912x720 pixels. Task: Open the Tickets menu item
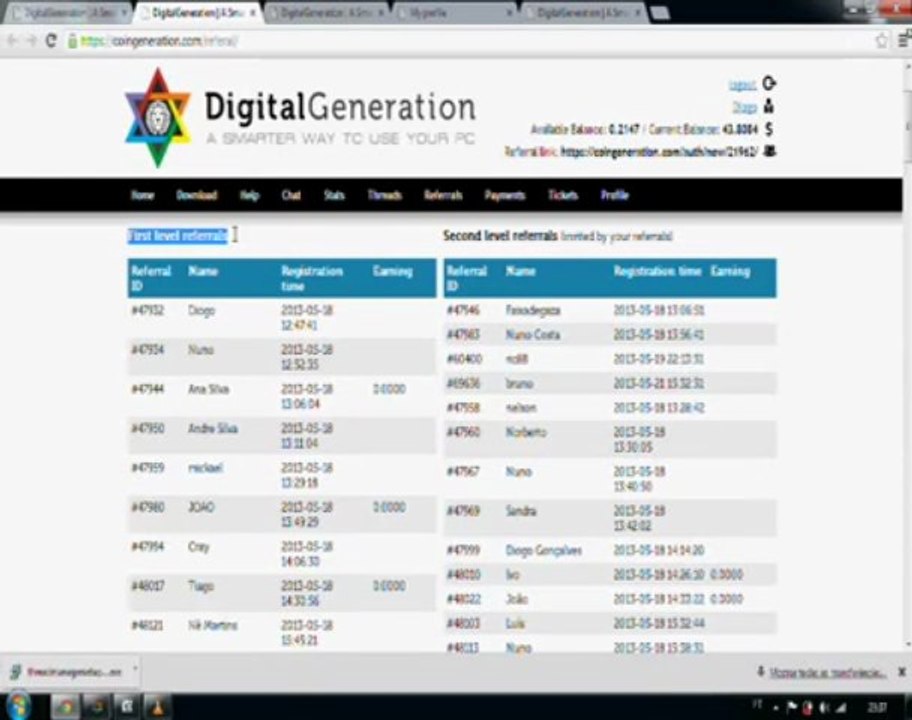coord(563,195)
